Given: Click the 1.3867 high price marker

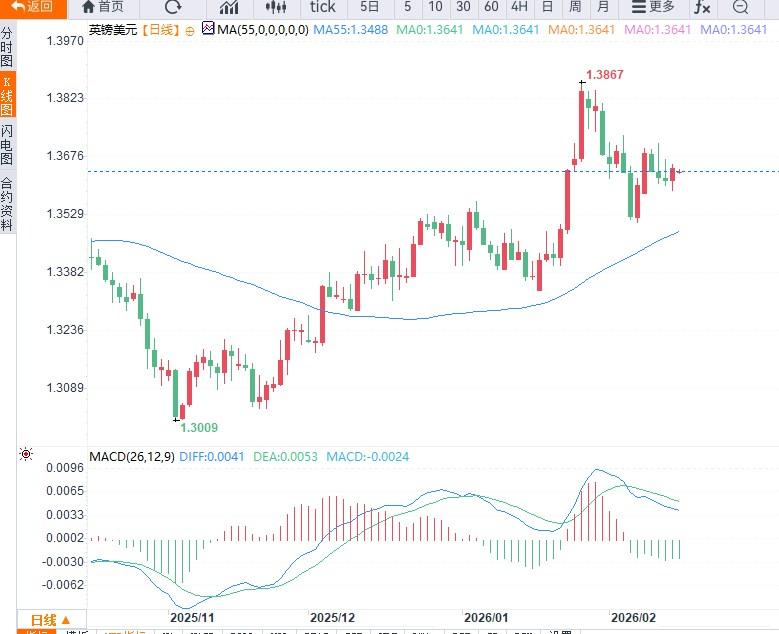Looking at the screenshot, I should pyautogui.click(x=605, y=75).
